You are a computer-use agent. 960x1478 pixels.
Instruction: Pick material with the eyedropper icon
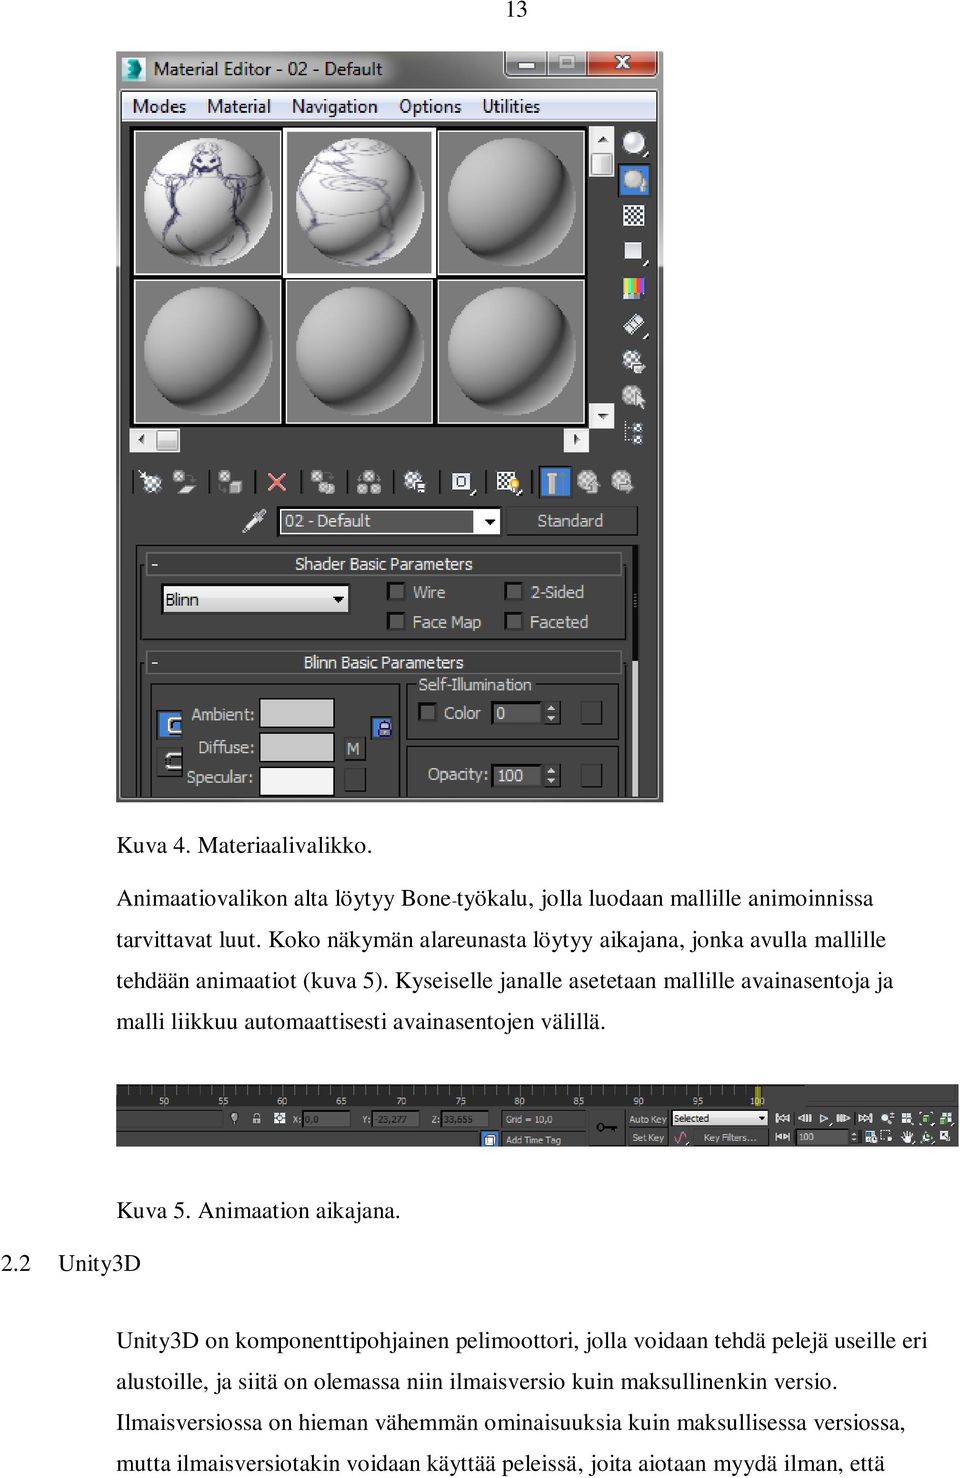[x=255, y=521]
